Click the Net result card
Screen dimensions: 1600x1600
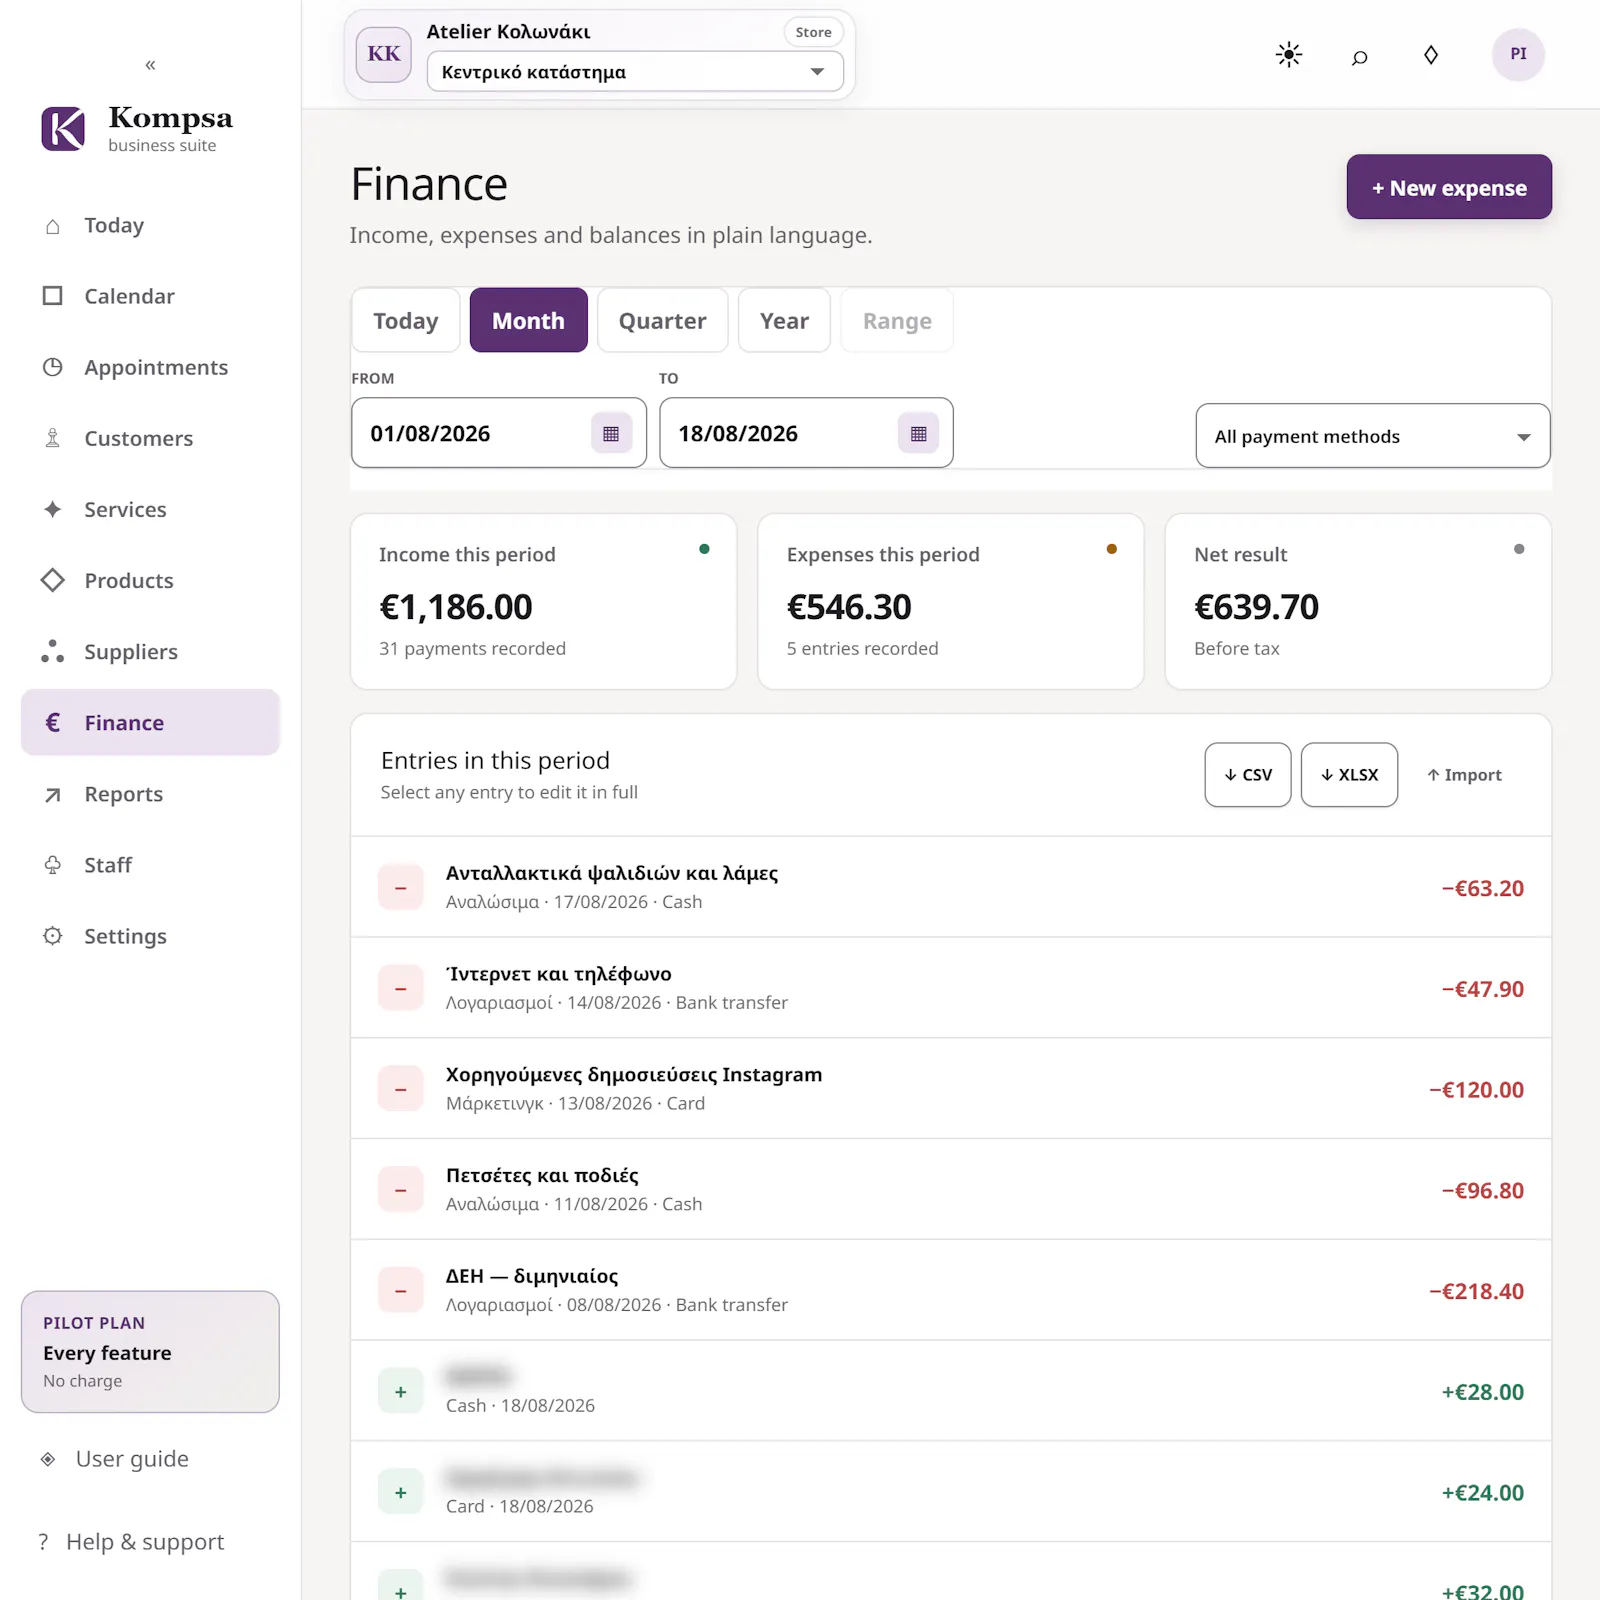coord(1358,601)
